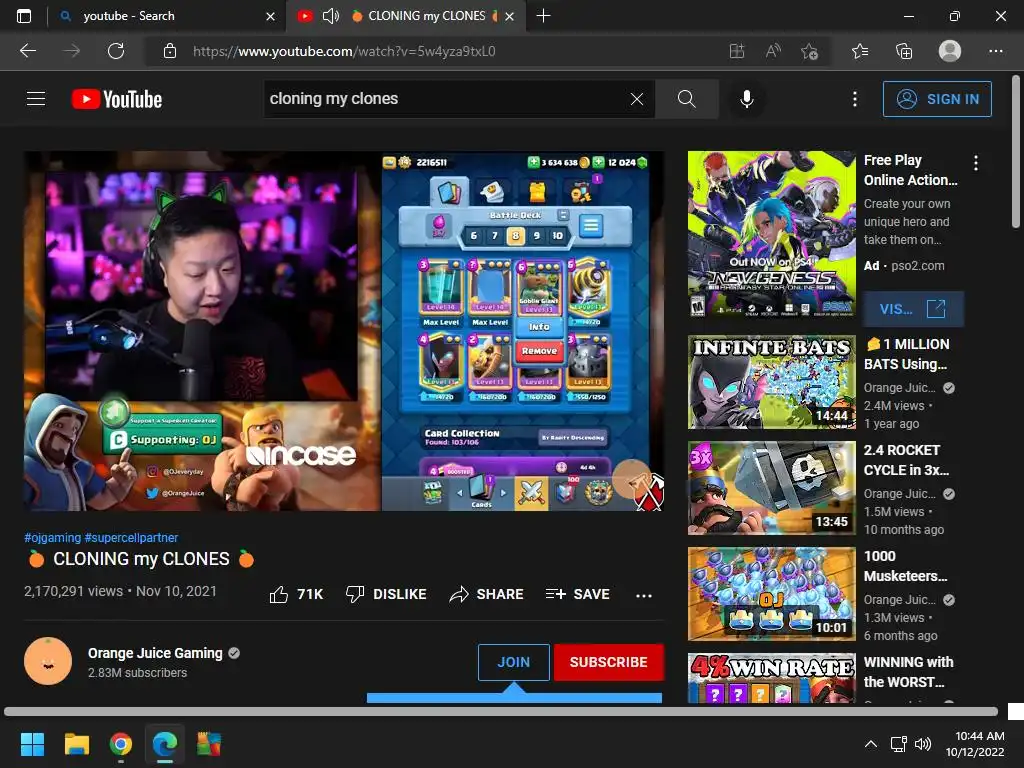This screenshot has width=1024, height=768.
Task: View site information lock icon
Action: pos(170,51)
